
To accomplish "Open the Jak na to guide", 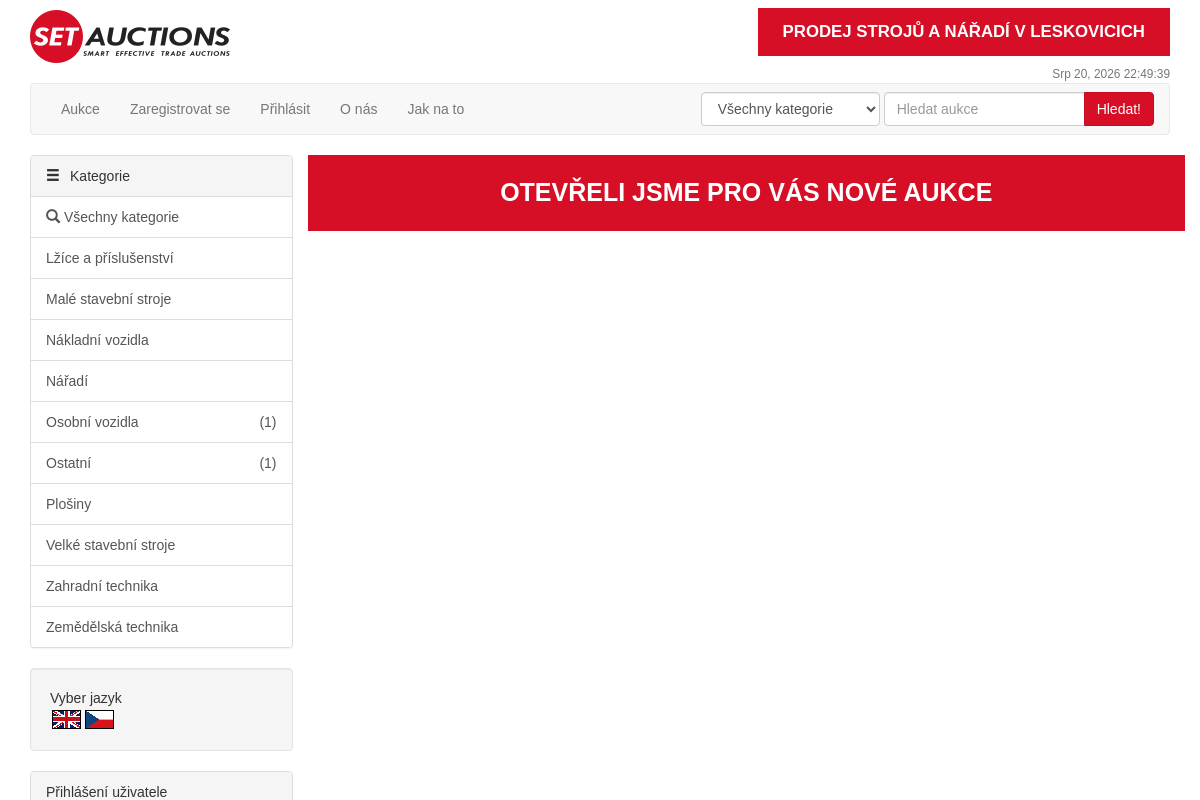I will point(436,109).
